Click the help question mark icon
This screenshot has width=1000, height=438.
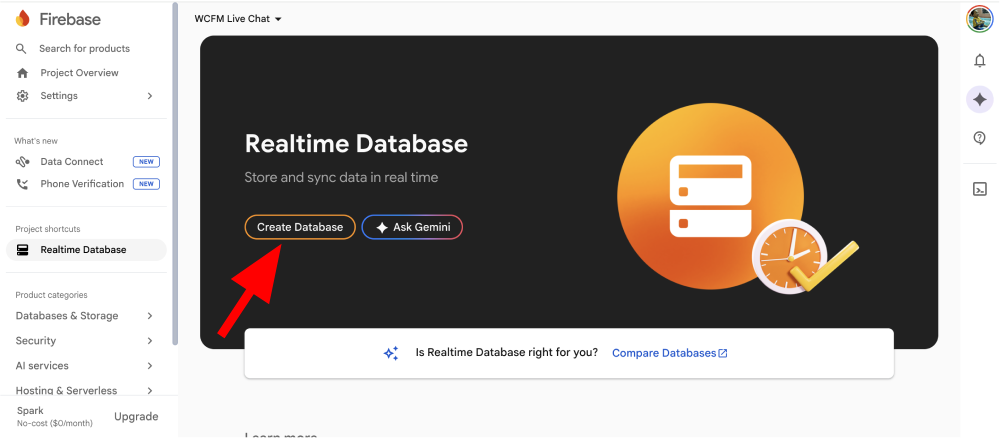[979, 138]
